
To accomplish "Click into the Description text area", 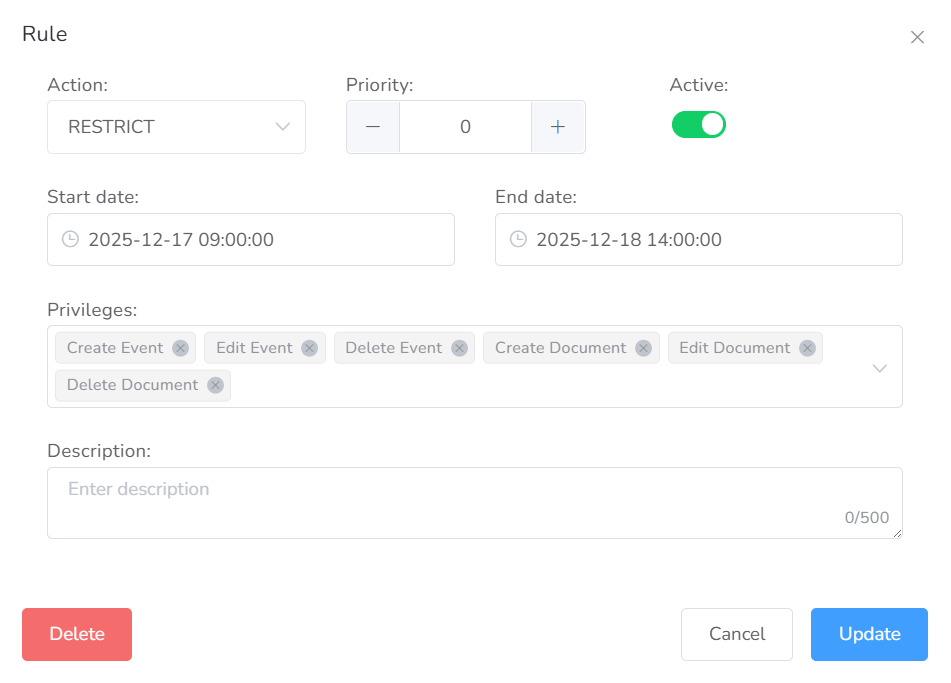I will pyautogui.click(x=474, y=502).
